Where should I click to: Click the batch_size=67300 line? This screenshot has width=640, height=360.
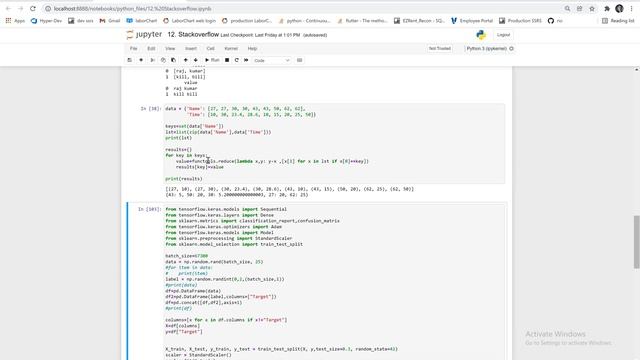point(187,256)
